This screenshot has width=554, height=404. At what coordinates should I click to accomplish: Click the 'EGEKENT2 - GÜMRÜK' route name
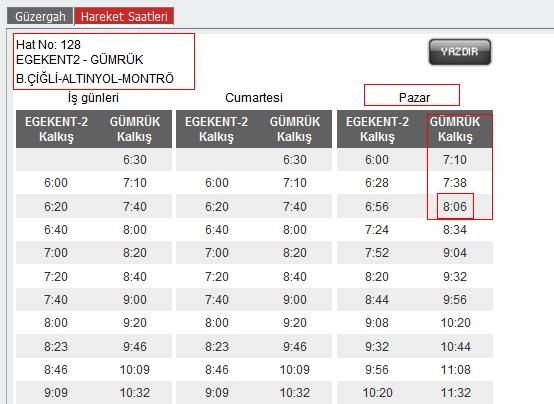click(80, 60)
